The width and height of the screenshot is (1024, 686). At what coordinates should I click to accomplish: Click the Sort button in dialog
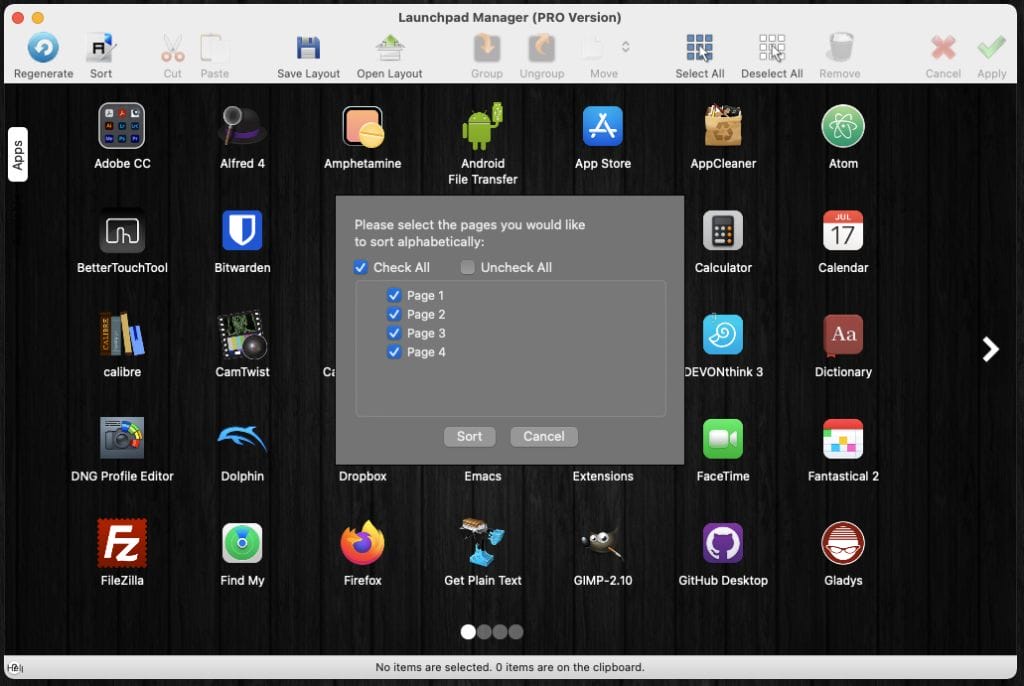(469, 437)
